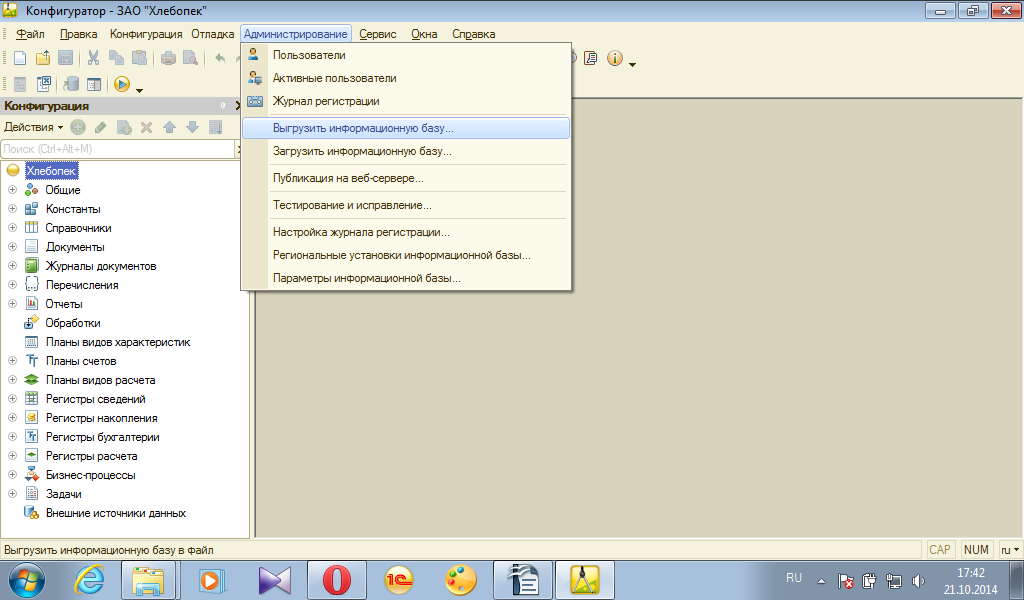Open the dropdown arrow next to debug play
The width and height of the screenshot is (1024, 600).
tap(139, 89)
